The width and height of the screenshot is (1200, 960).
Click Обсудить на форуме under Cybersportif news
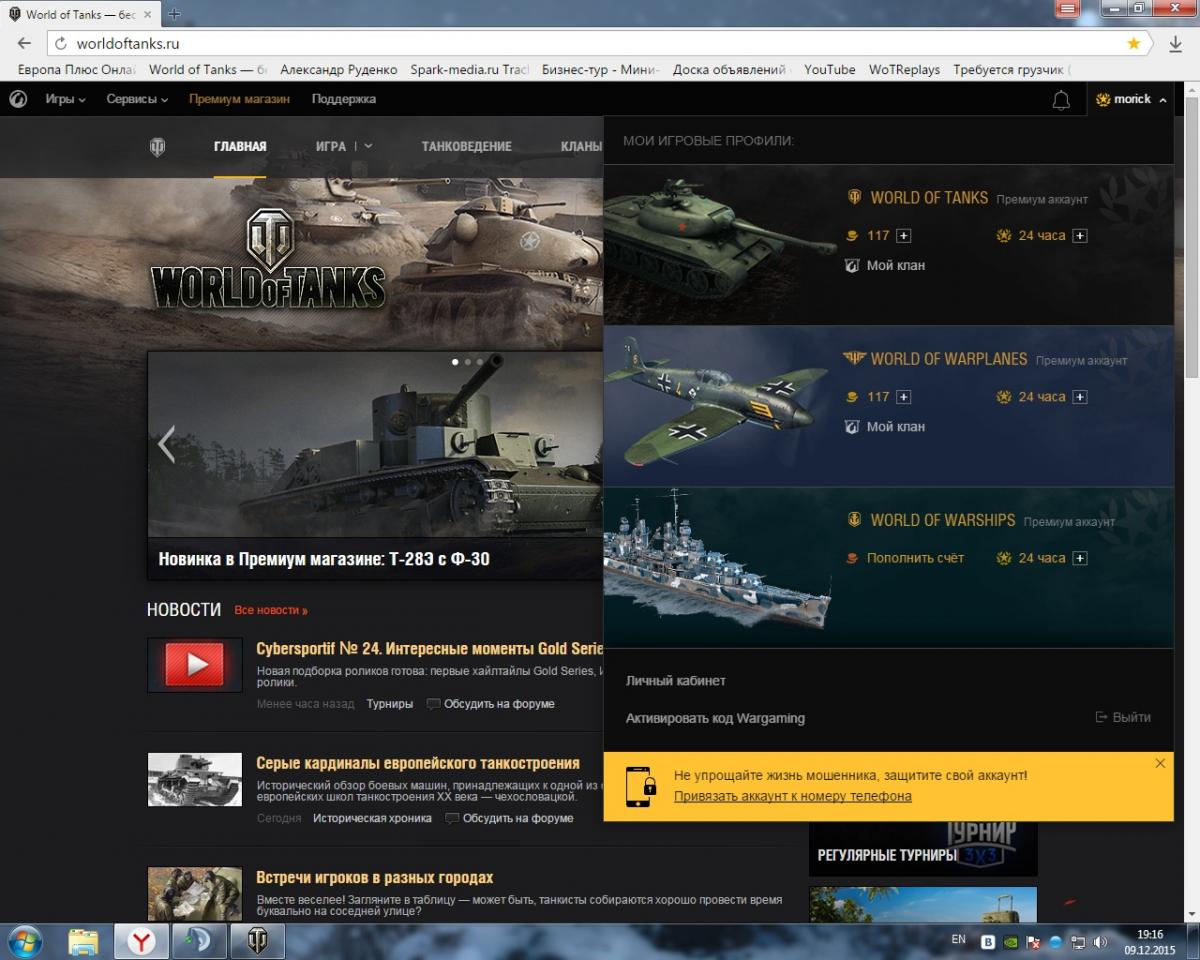tap(491, 704)
